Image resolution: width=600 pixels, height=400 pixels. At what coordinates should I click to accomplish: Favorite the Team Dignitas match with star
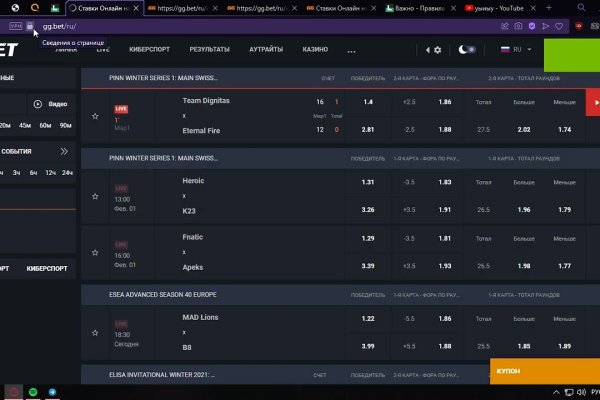(95, 116)
